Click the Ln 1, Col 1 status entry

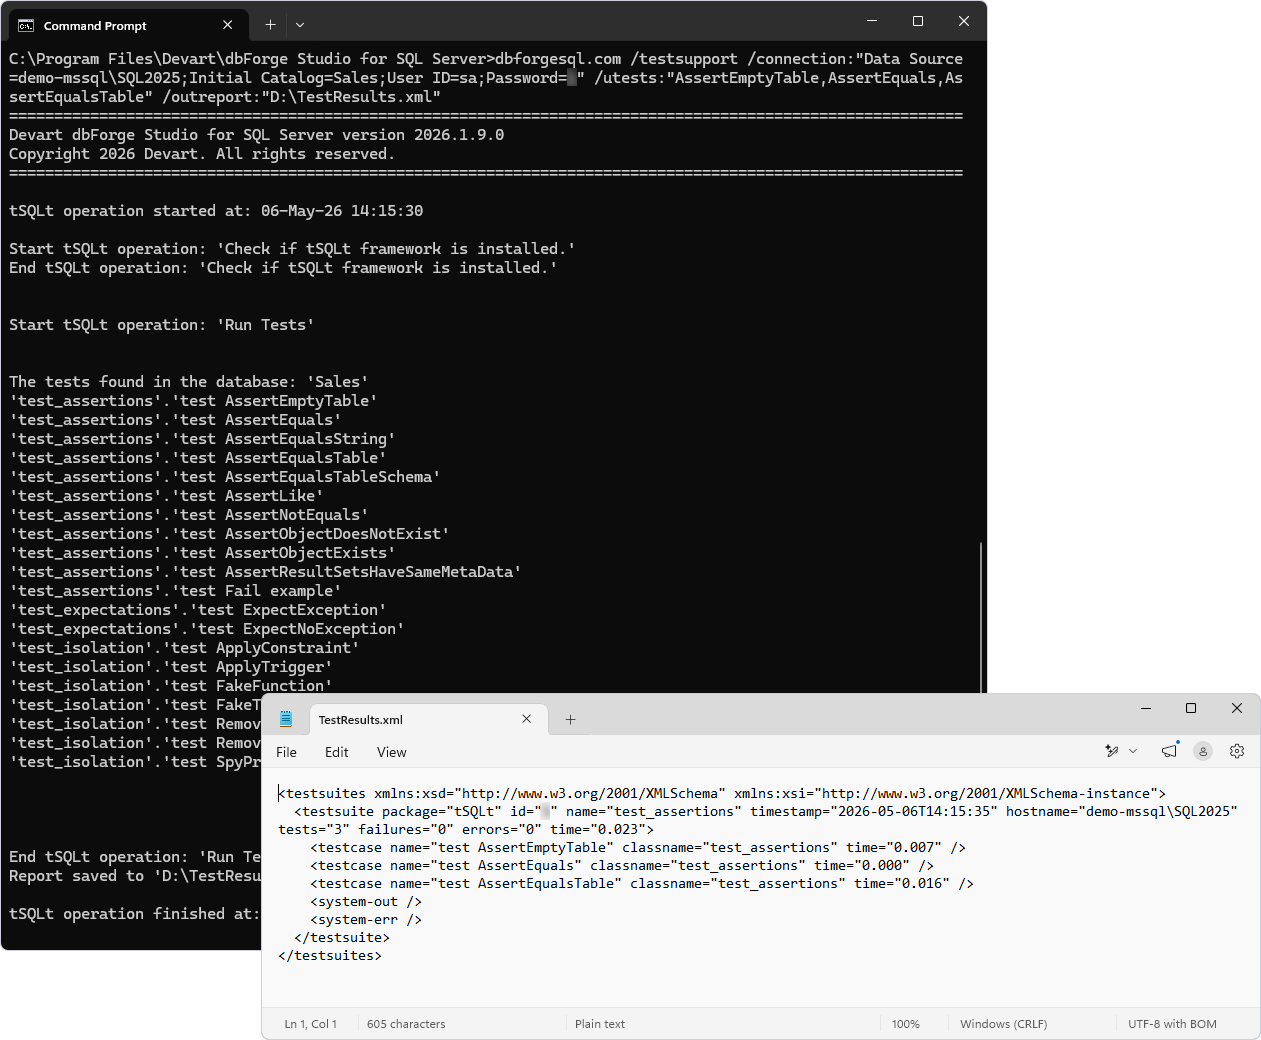point(311,1024)
